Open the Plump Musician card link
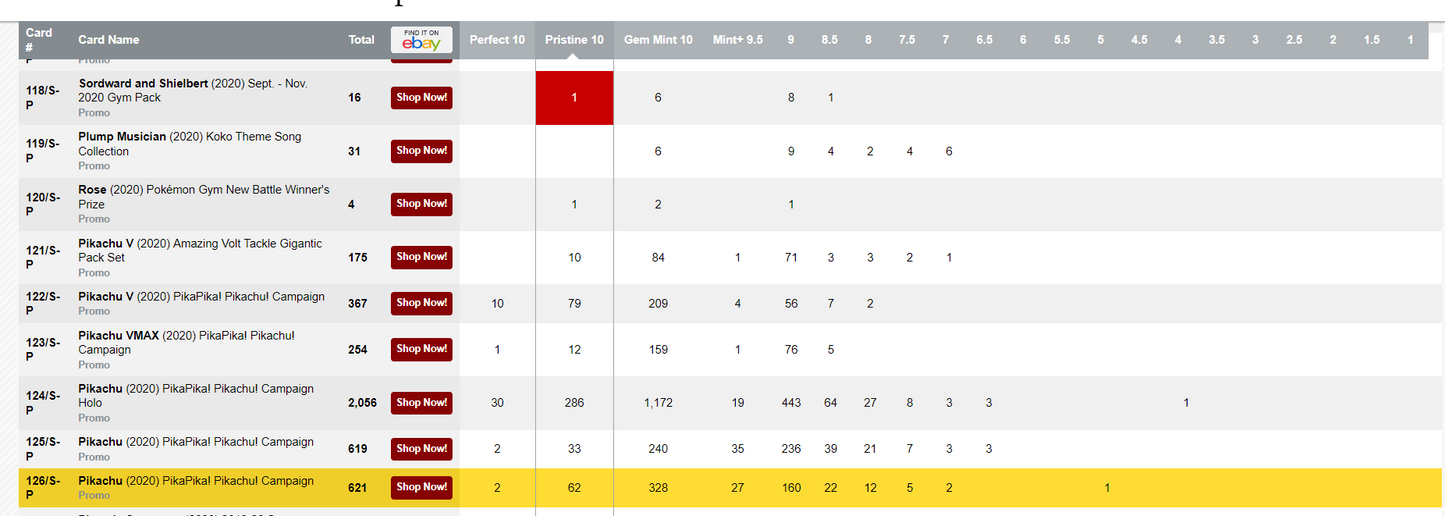Viewport: 1445px width, 516px height. (122, 137)
